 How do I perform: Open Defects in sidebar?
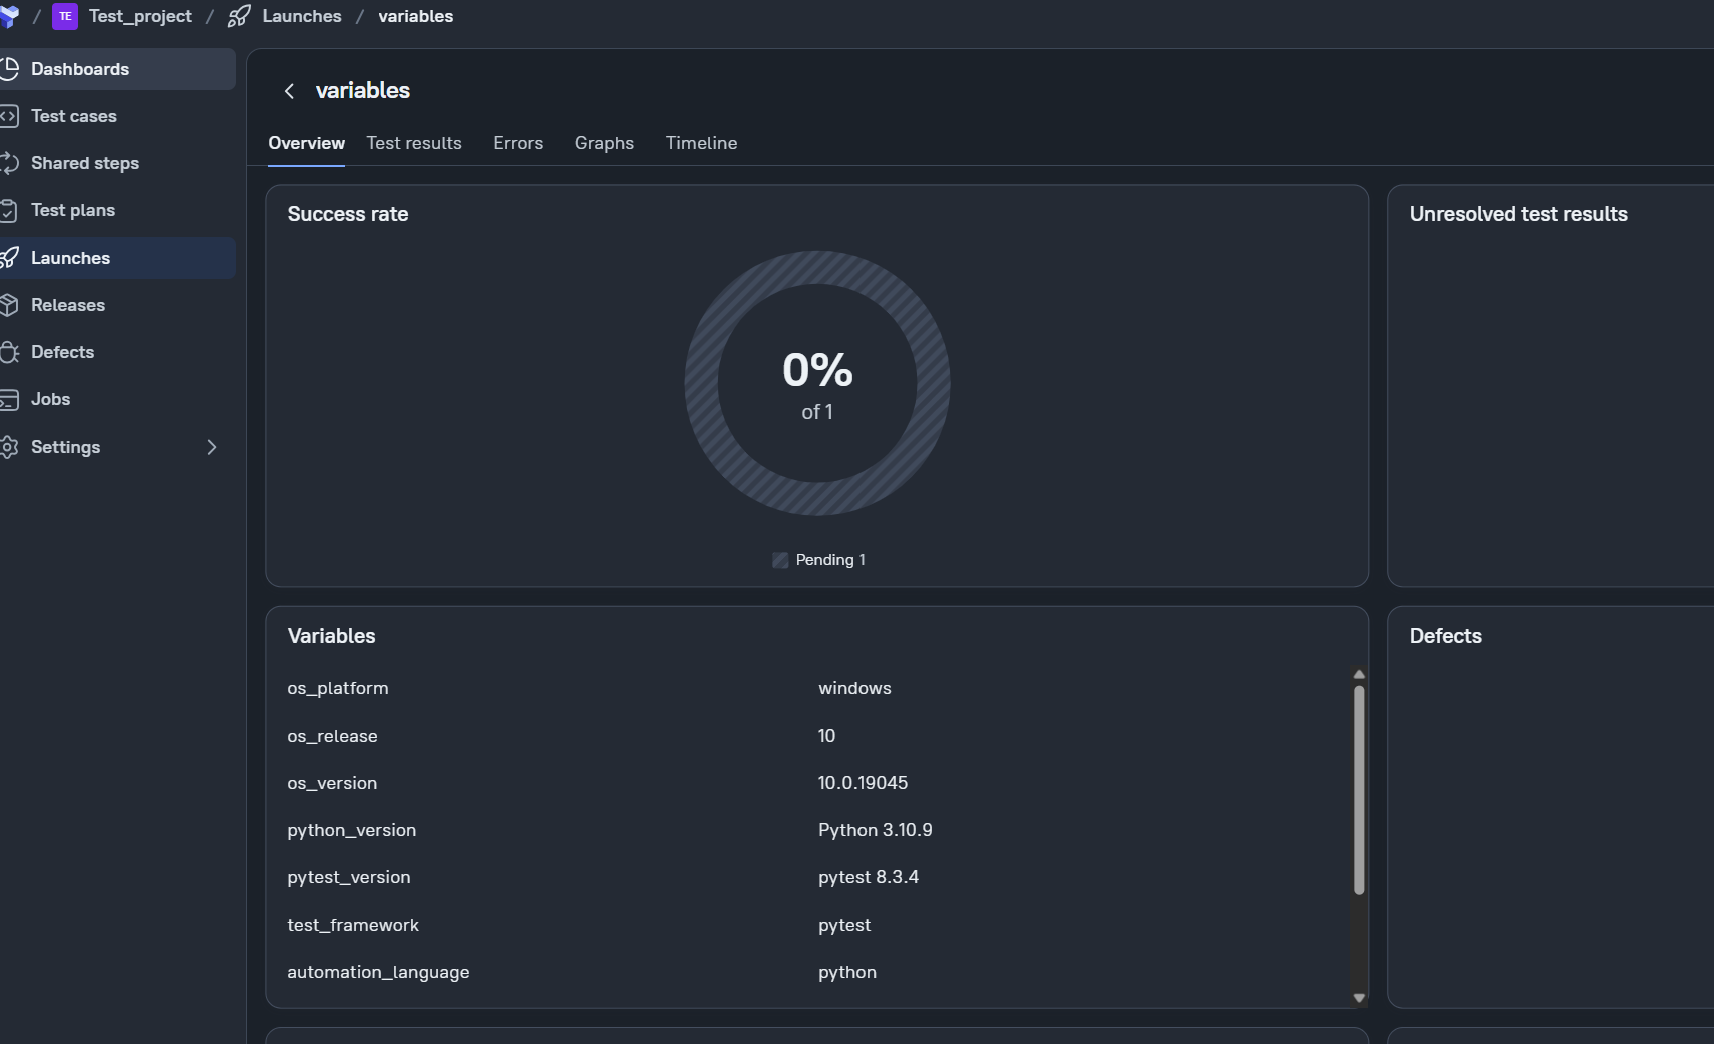point(117,352)
